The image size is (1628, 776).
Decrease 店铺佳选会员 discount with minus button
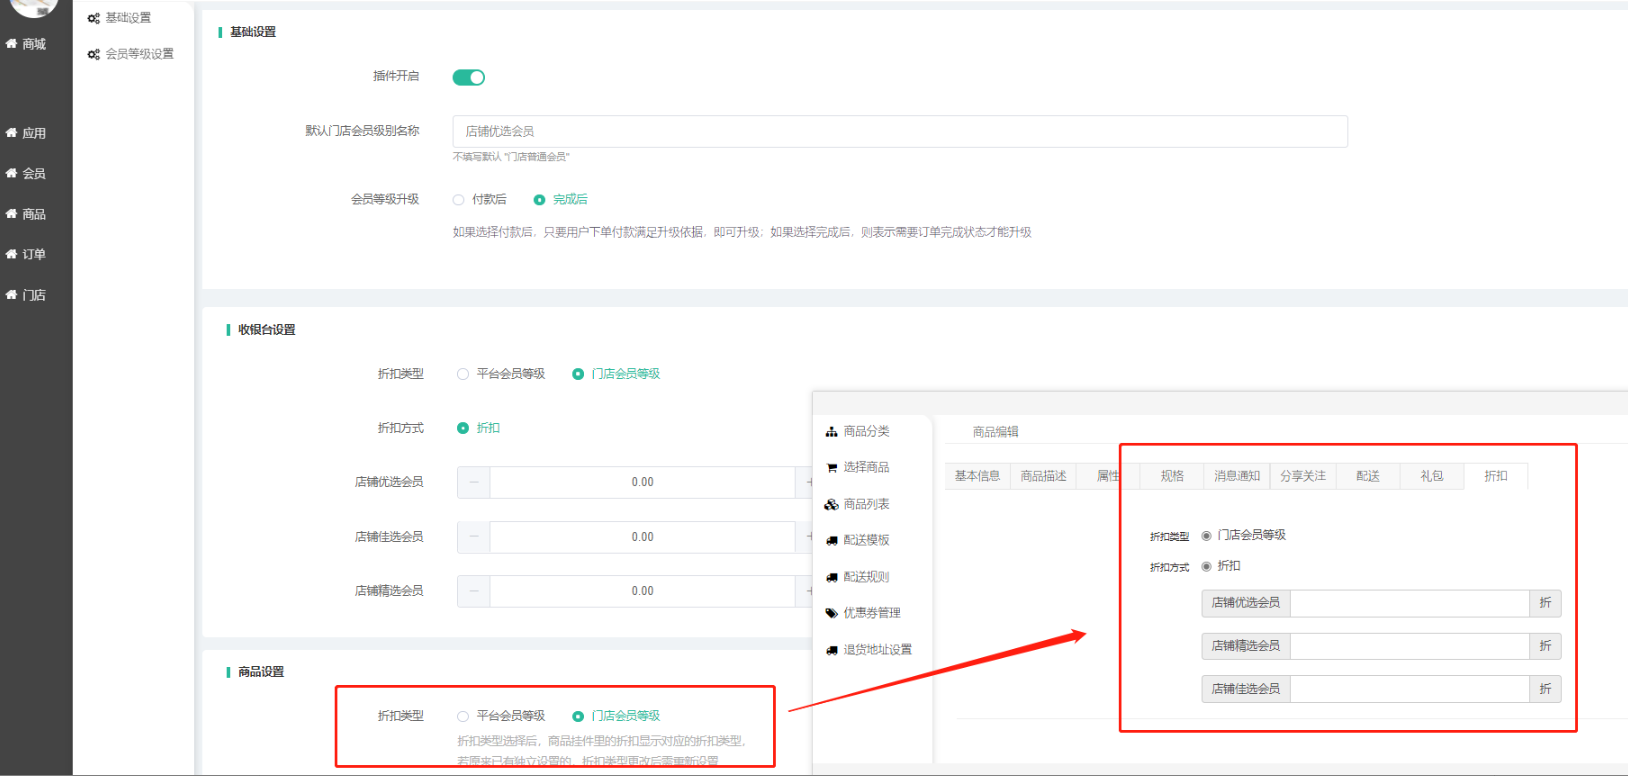click(474, 537)
